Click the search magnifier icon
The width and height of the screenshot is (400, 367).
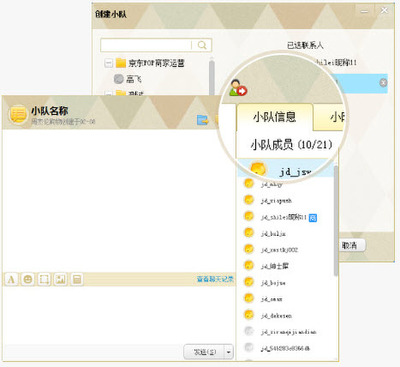pos(202,45)
